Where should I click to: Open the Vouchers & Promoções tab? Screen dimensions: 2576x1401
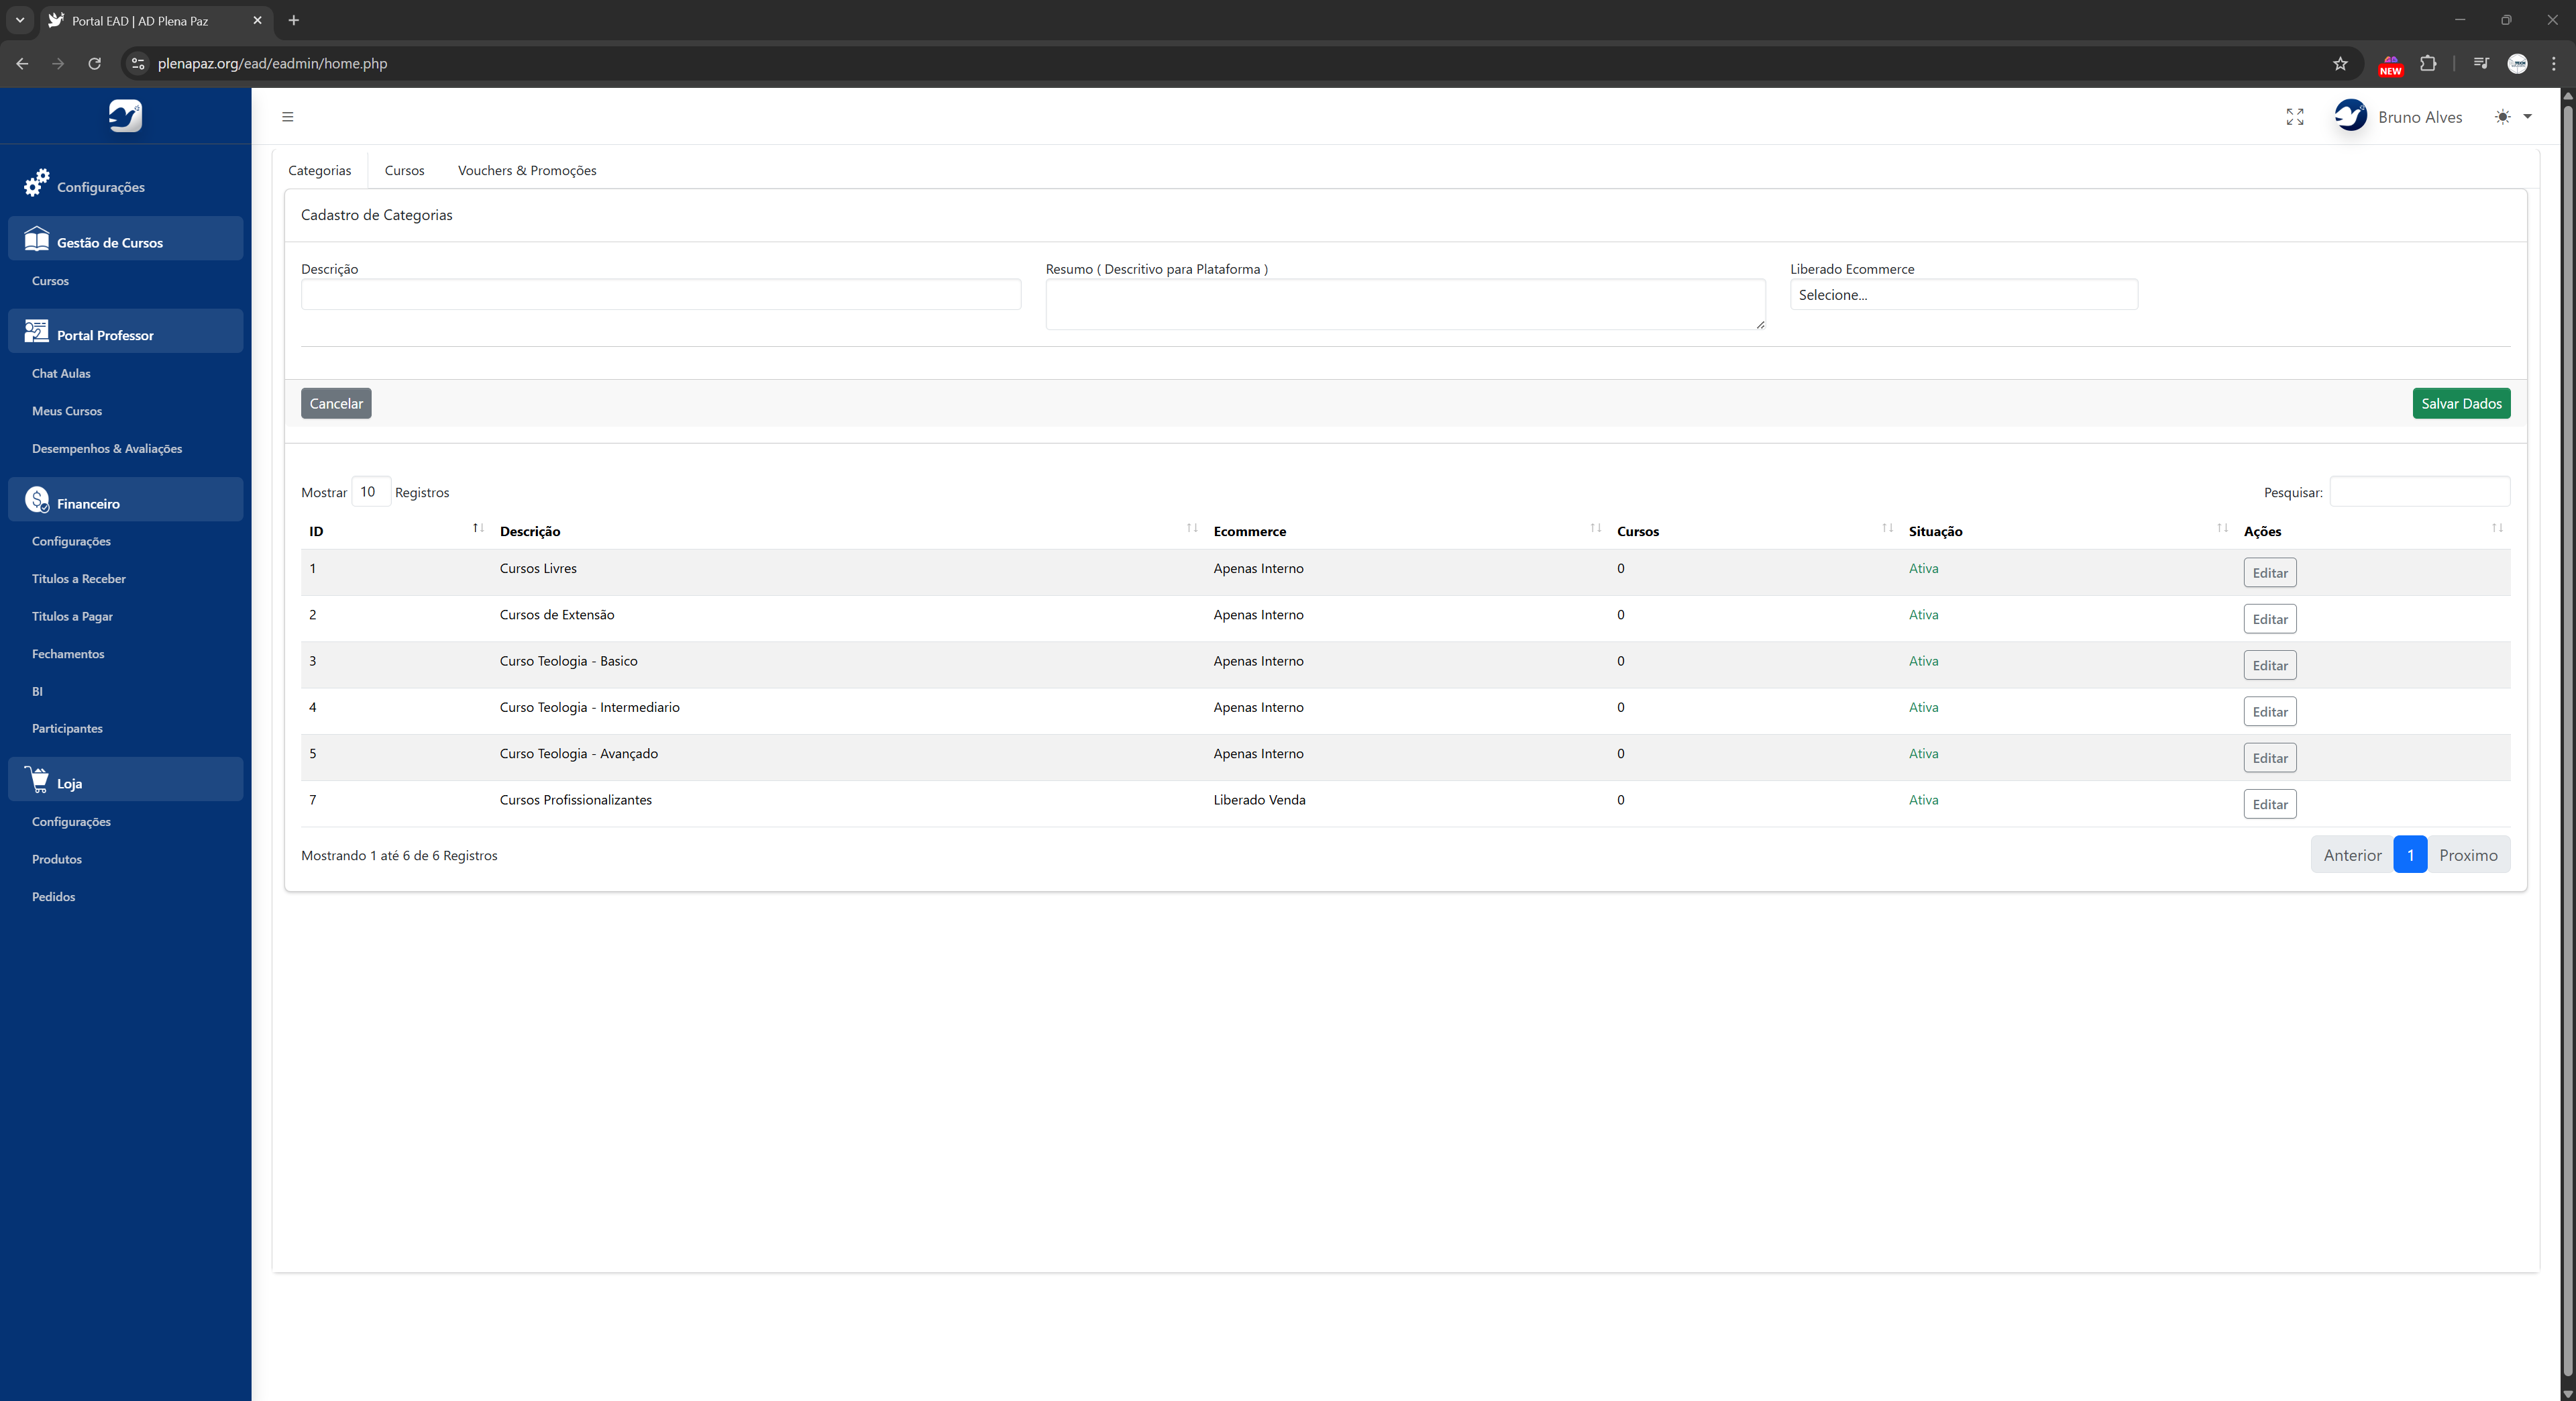tap(527, 171)
